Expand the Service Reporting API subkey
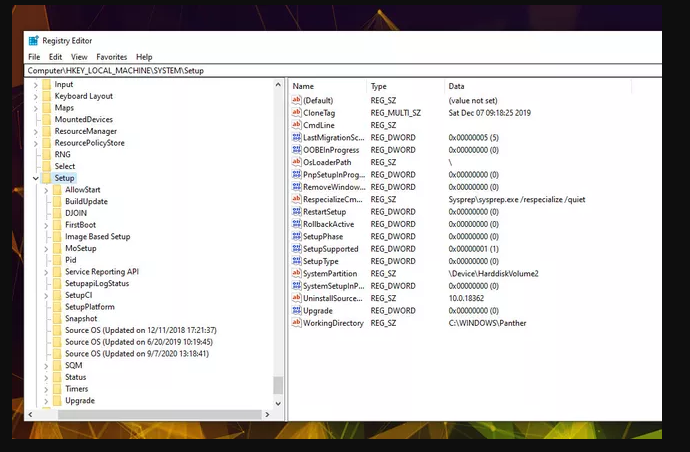690x452 pixels. tap(46, 272)
